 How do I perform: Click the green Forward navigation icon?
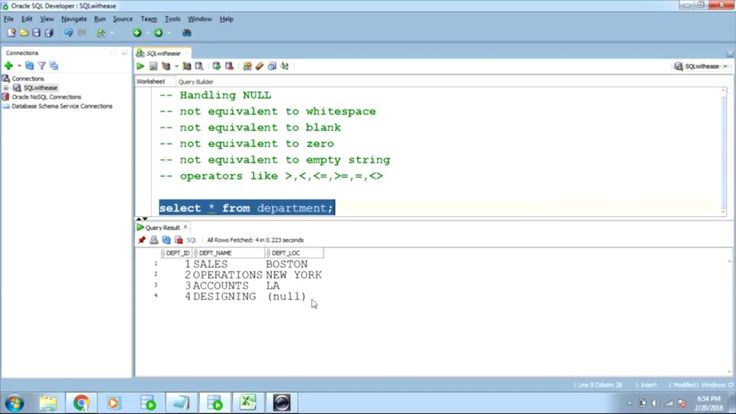159,33
